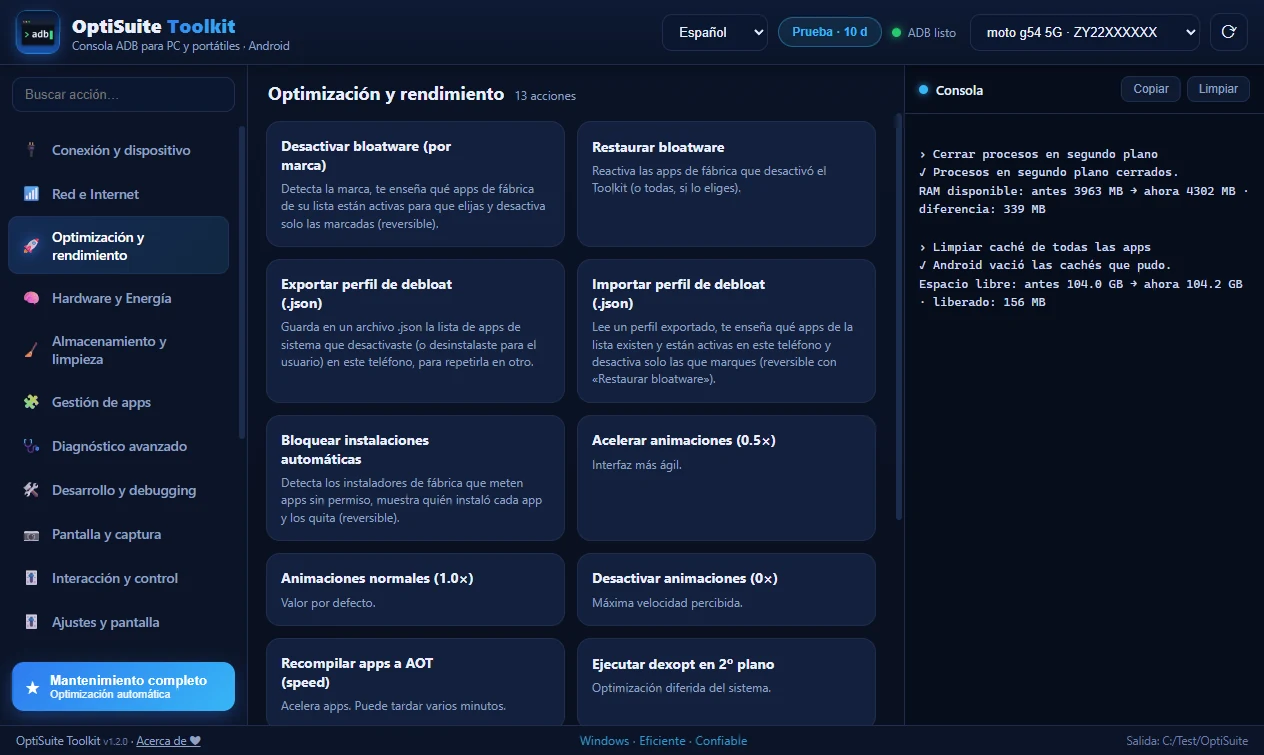Click 'Windows · Eficiente · Confiable' footer text
This screenshot has width=1264, height=755.
(663, 741)
